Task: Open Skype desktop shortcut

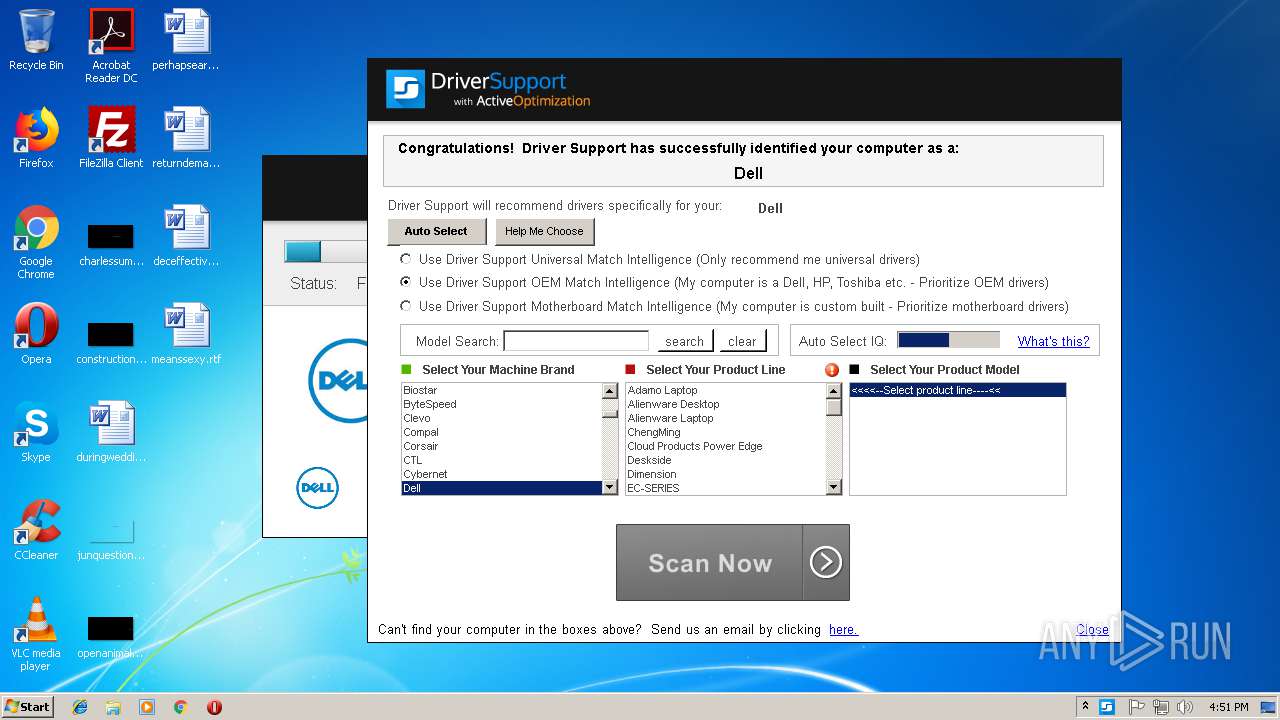Action: 36,431
